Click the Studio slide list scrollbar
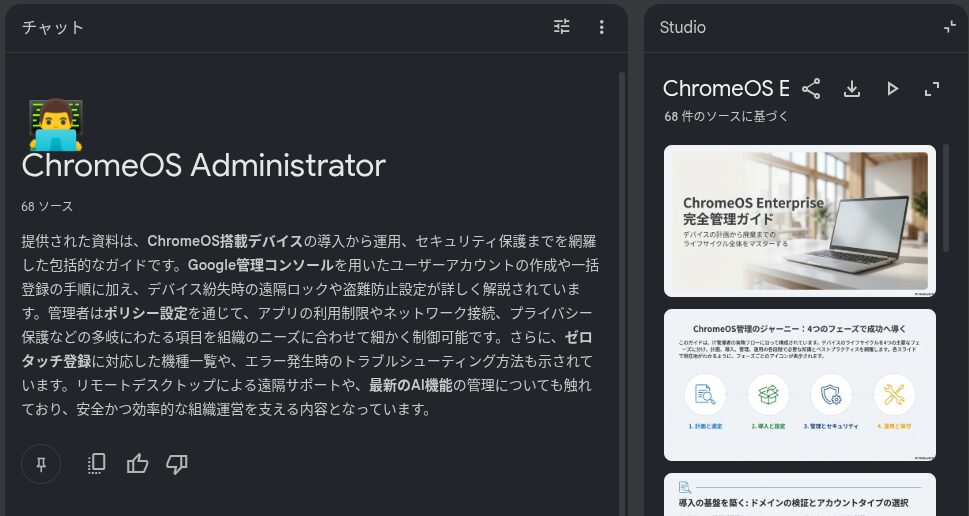Viewport: 969px width, 516px height. 946,200
